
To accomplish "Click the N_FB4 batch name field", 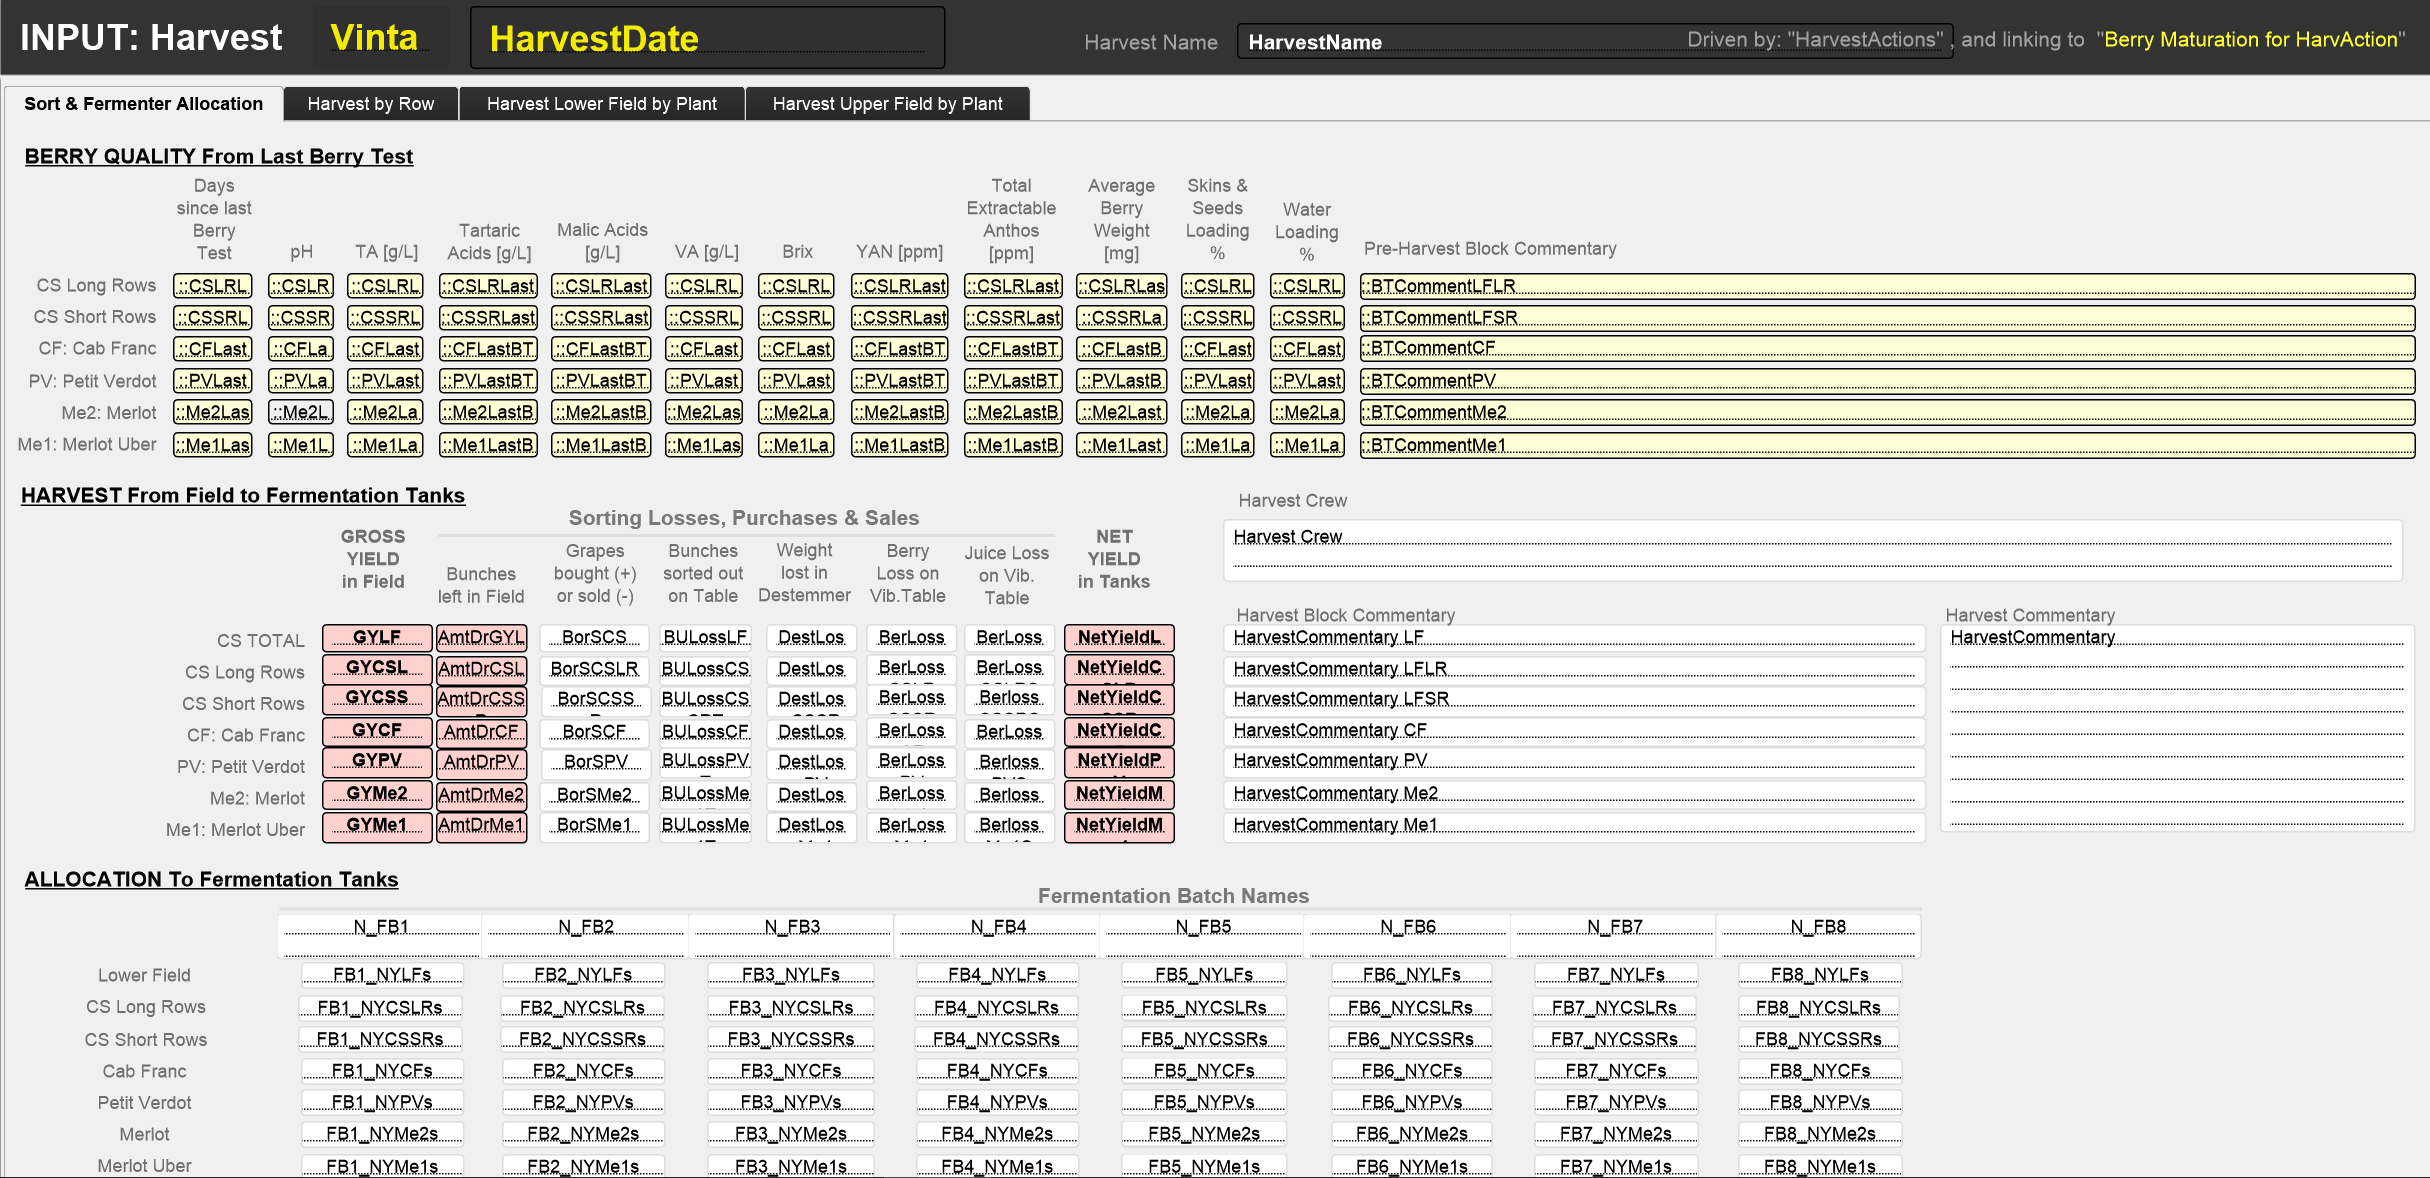I will (998, 934).
